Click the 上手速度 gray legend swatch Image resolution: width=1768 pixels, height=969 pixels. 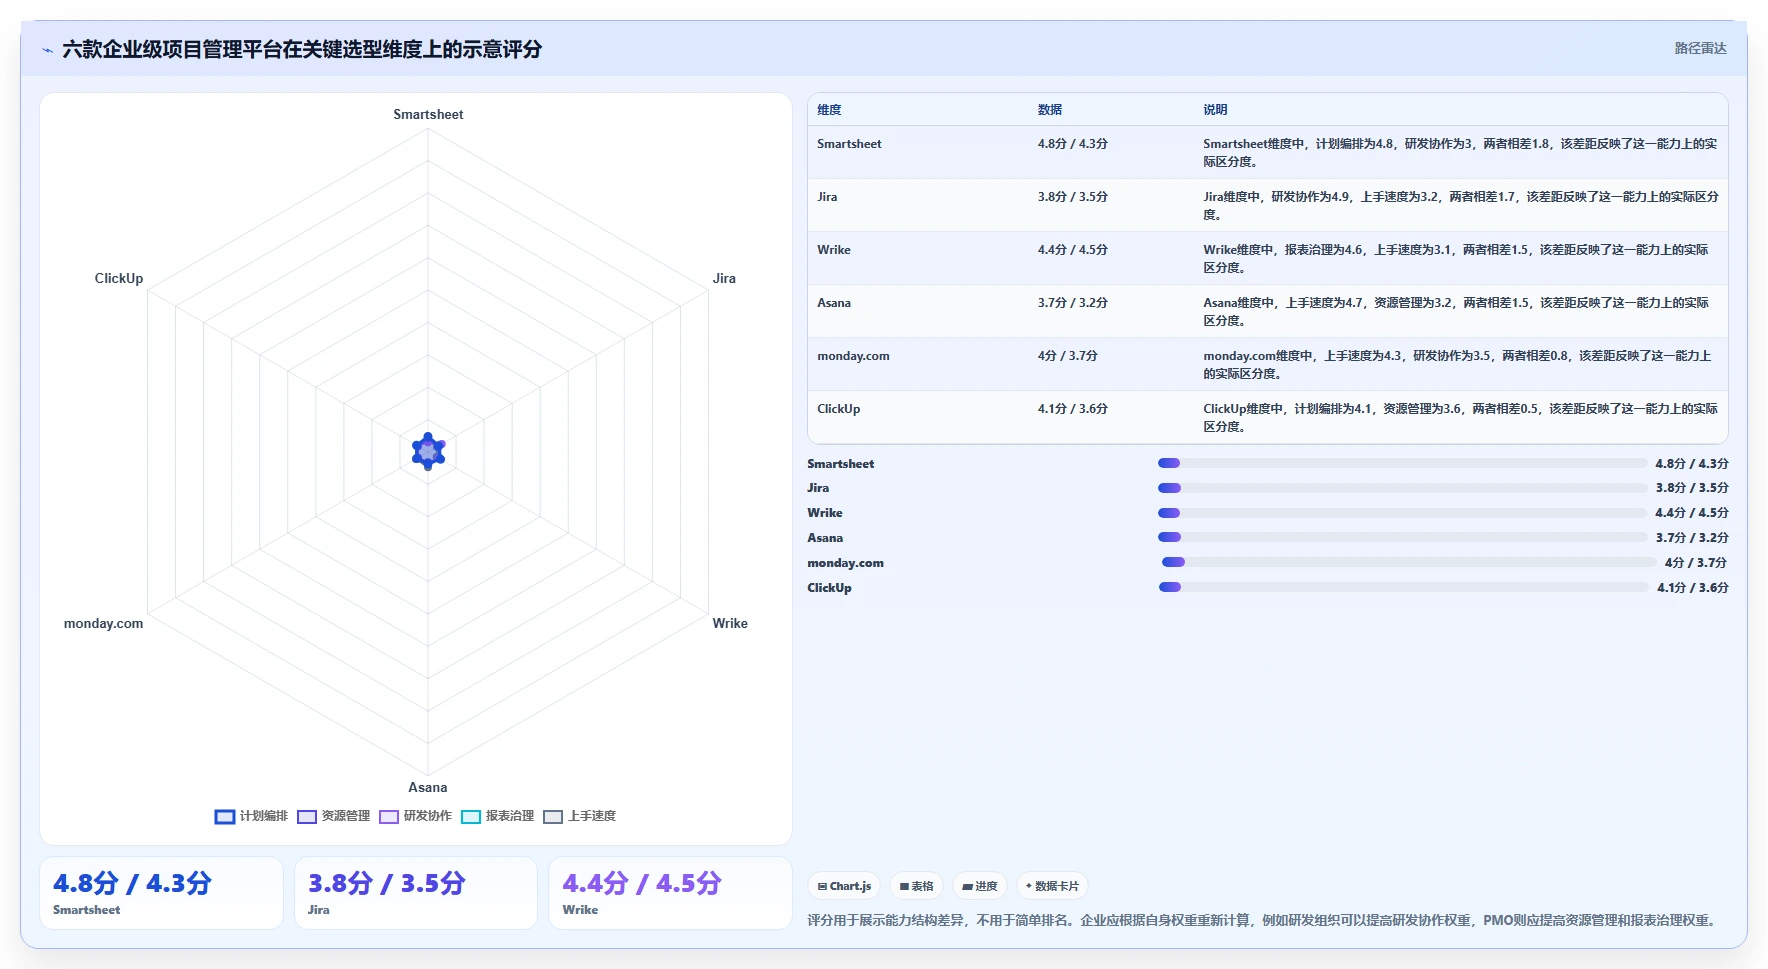coord(553,817)
